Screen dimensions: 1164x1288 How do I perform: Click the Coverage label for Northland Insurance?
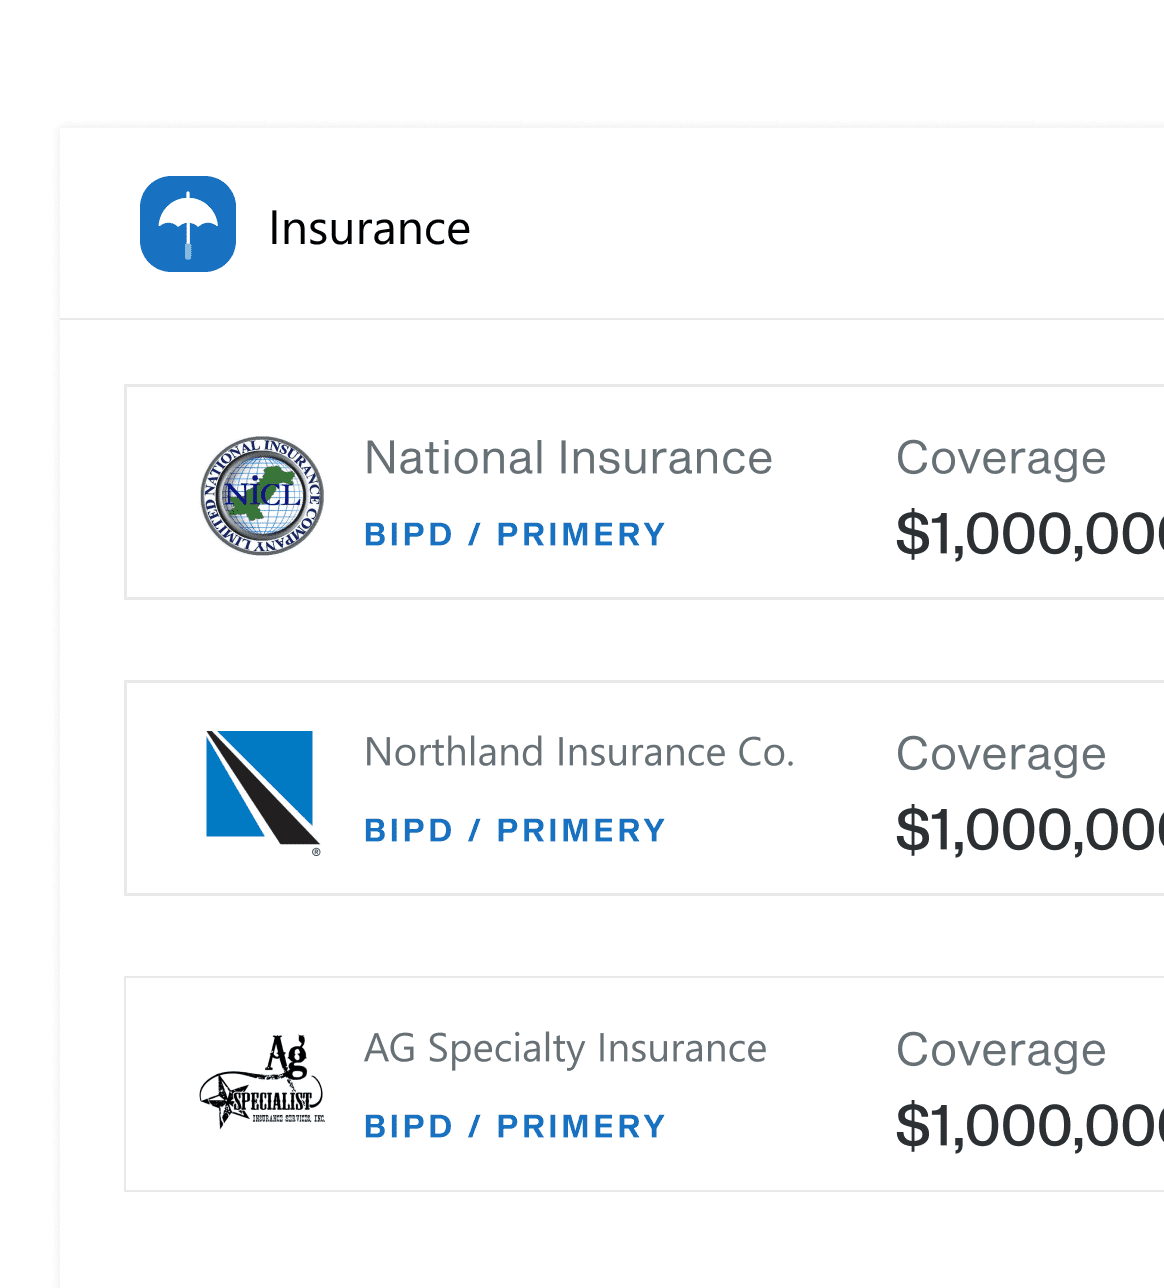coord(1001,754)
